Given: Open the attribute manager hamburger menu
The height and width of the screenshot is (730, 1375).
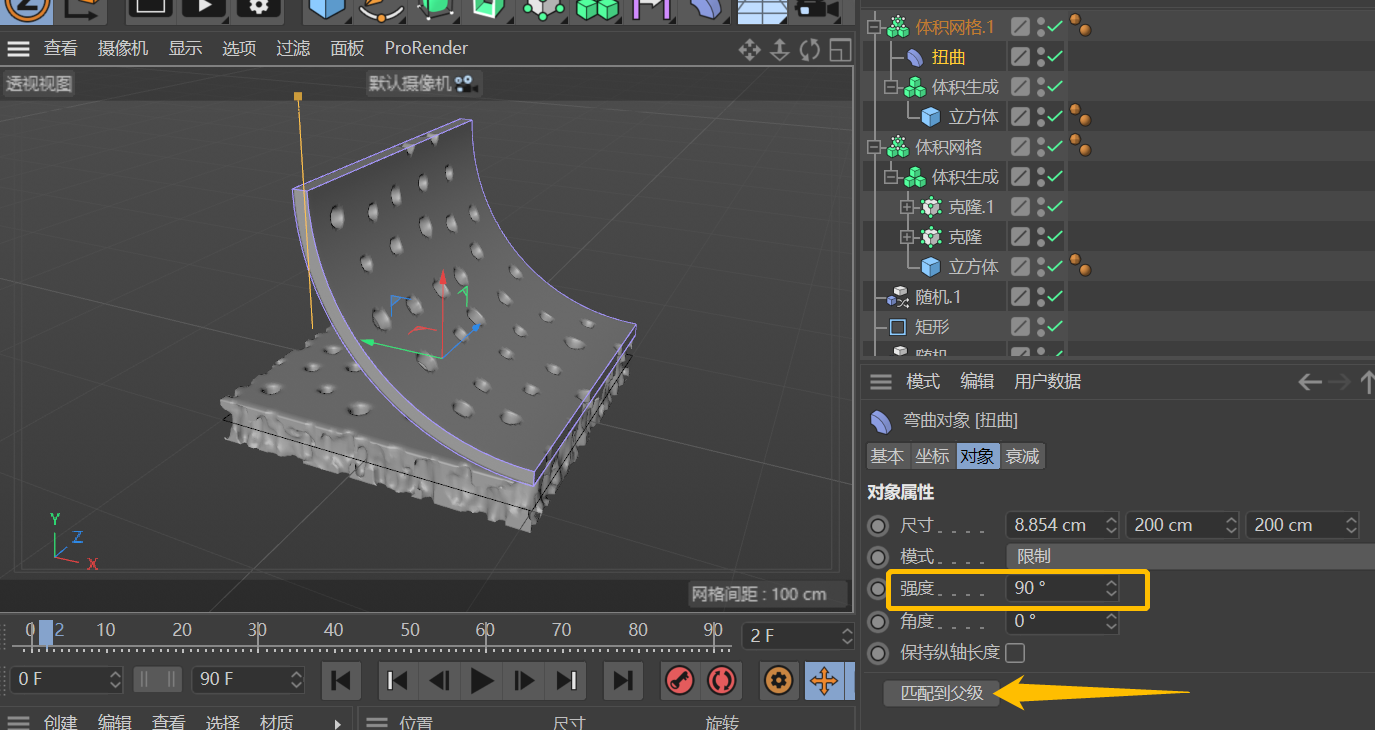Looking at the screenshot, I should (880, 381).
